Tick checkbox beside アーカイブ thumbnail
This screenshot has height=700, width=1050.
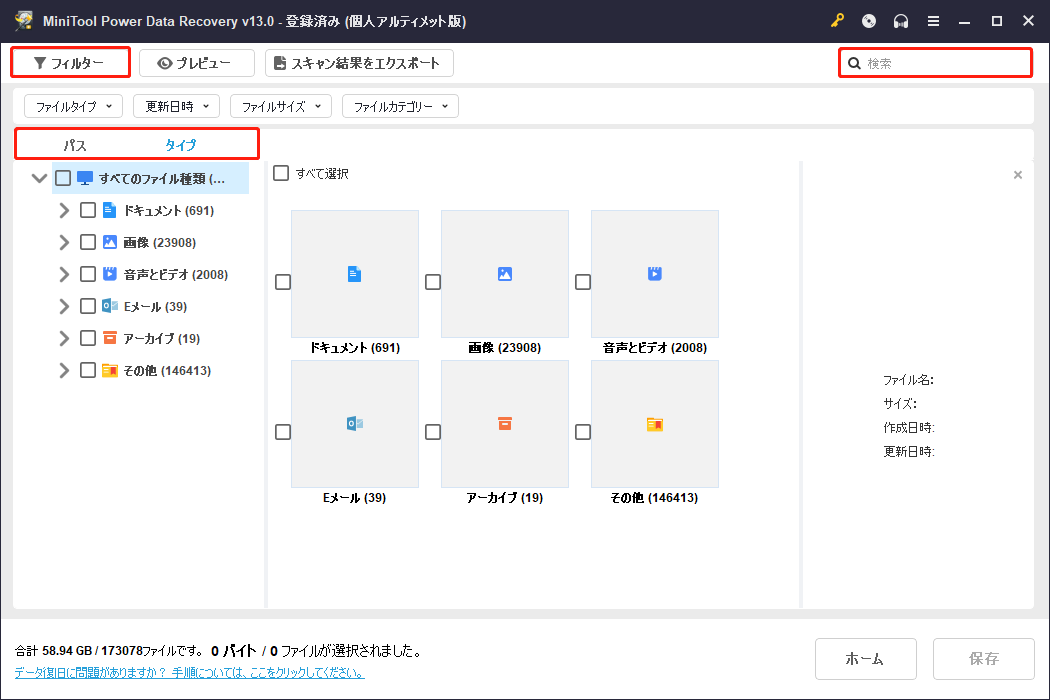[x=433, y=432]
